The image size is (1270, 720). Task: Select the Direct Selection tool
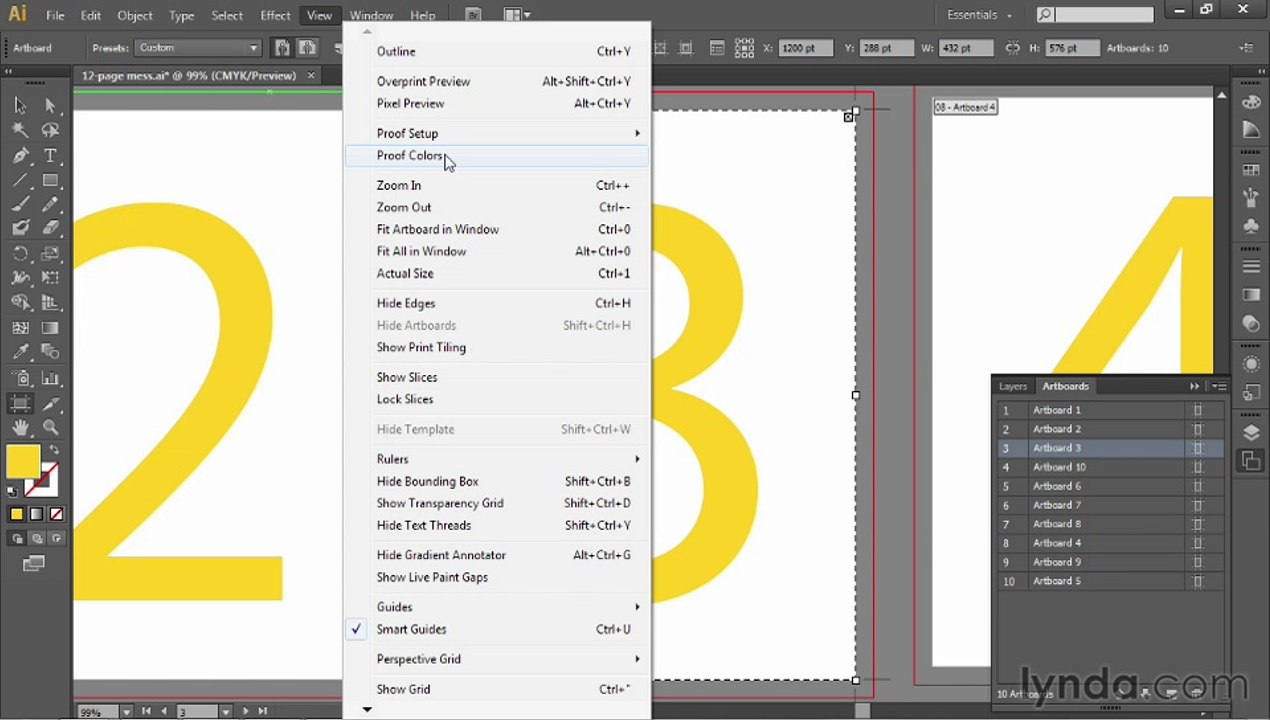(x=50, y=105)
